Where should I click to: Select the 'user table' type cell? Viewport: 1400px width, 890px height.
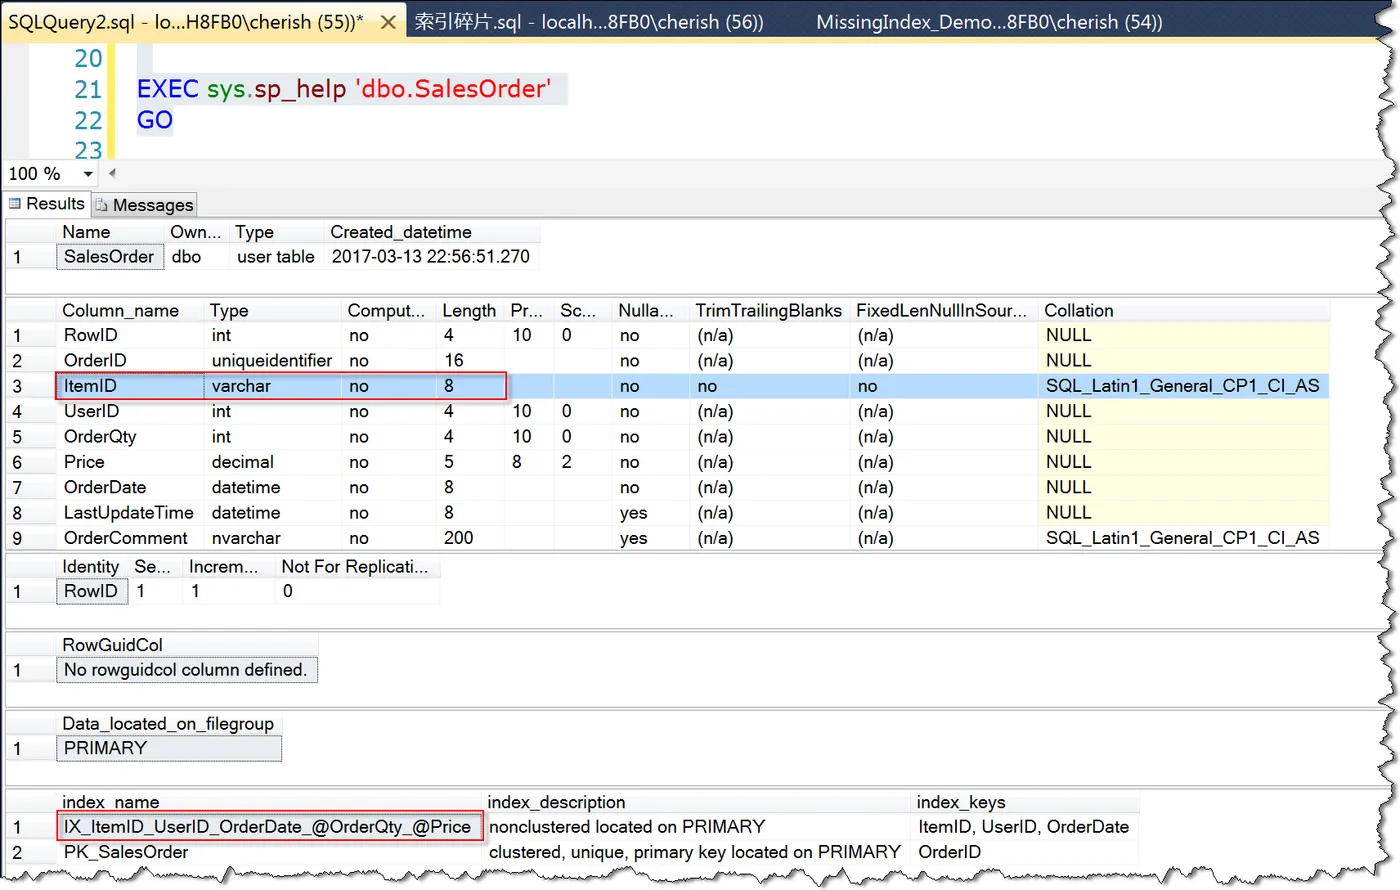tap(276, 257)
